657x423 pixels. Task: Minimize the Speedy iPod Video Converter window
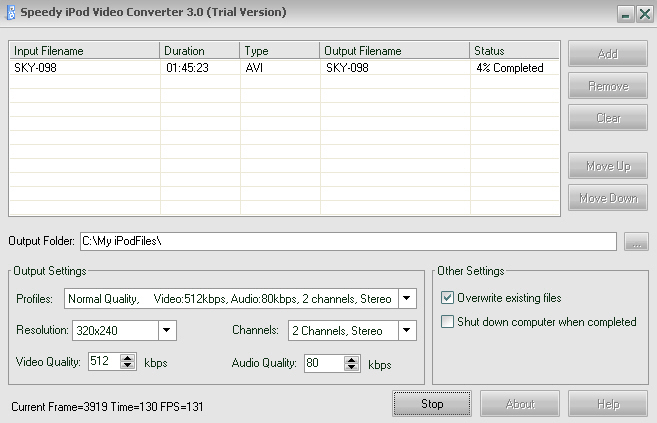point(625,15)
